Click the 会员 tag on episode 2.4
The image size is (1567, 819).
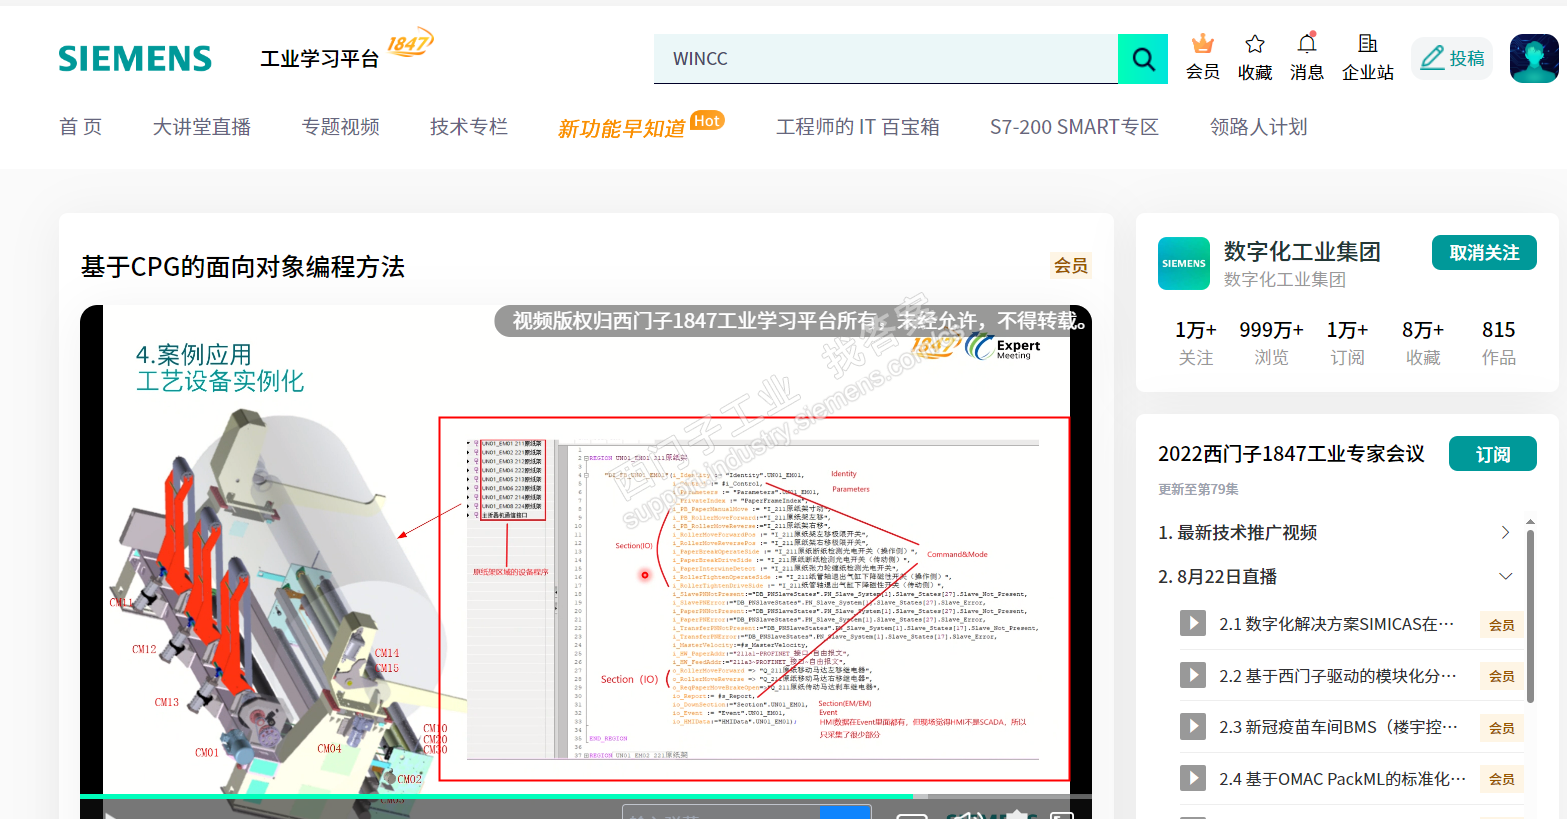click(1501, 779)
